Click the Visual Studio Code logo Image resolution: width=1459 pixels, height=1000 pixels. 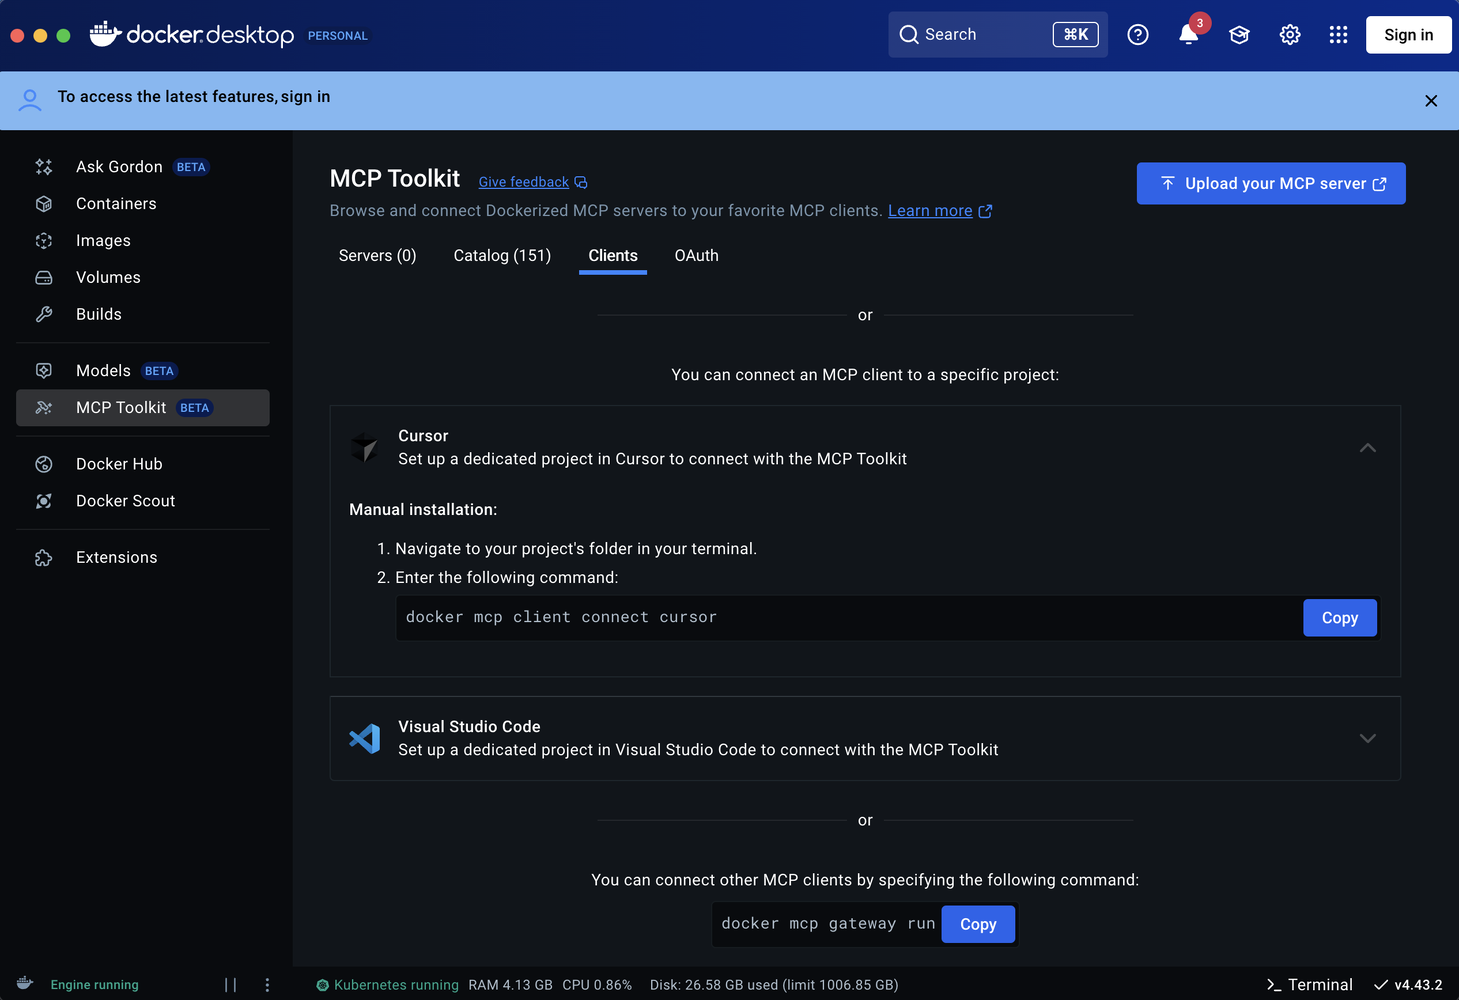coord(364,738)
